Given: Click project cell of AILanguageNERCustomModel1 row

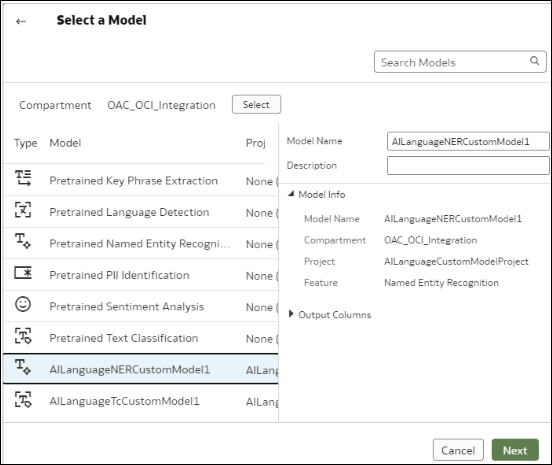Looking at the screenshot, I should (262, 370).
